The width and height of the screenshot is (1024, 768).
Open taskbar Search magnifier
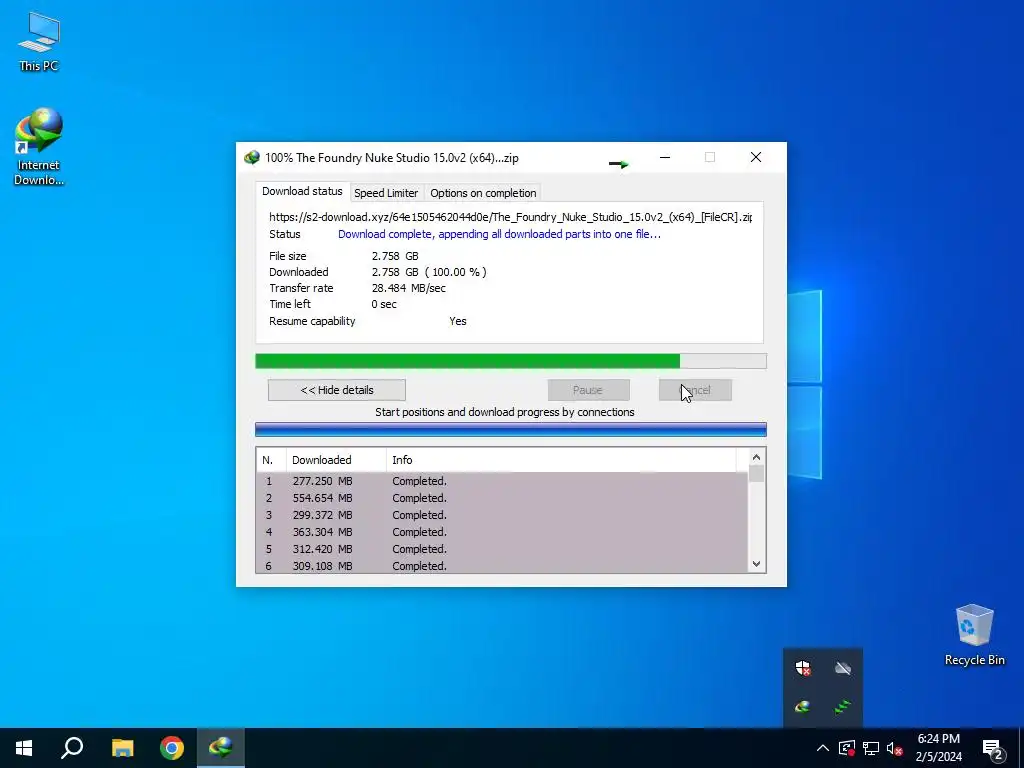72,748
